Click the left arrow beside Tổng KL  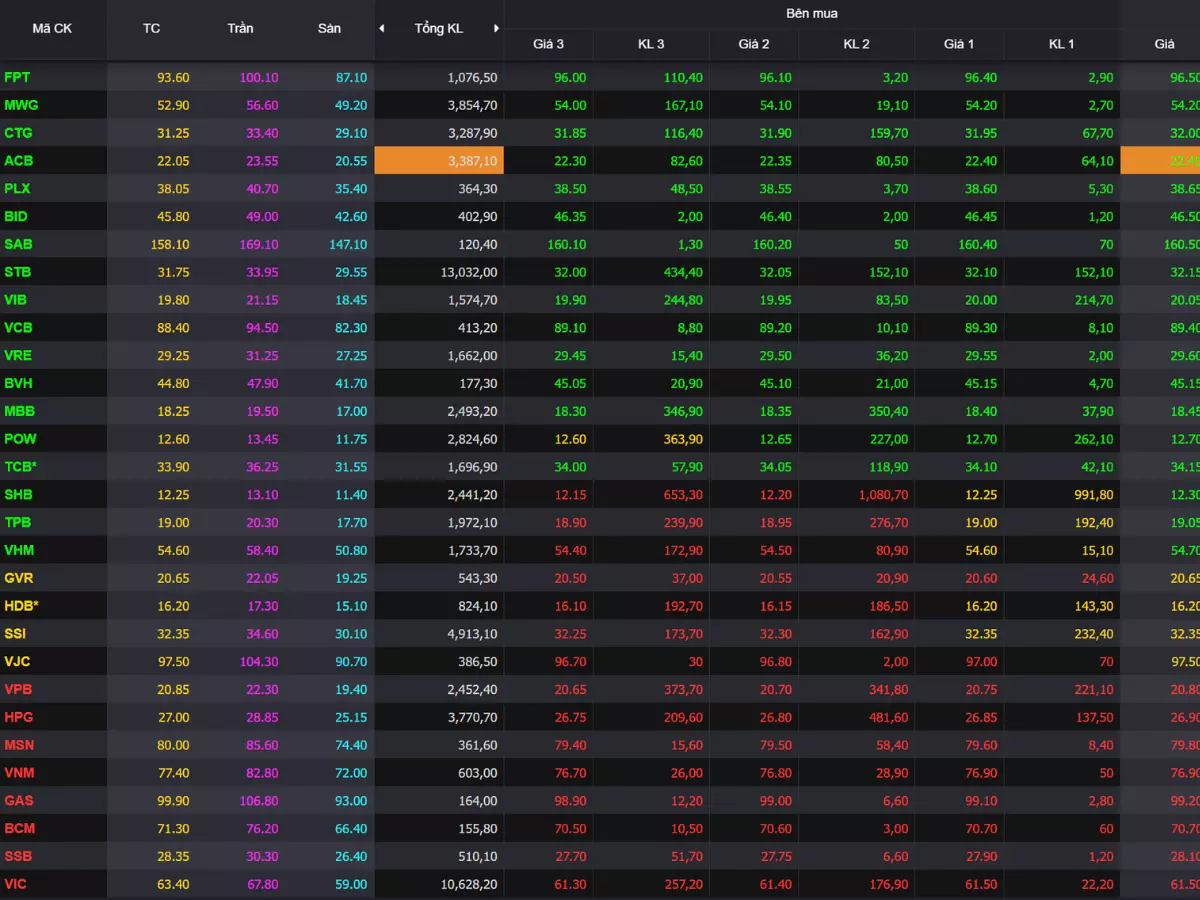tap(381, 28)
